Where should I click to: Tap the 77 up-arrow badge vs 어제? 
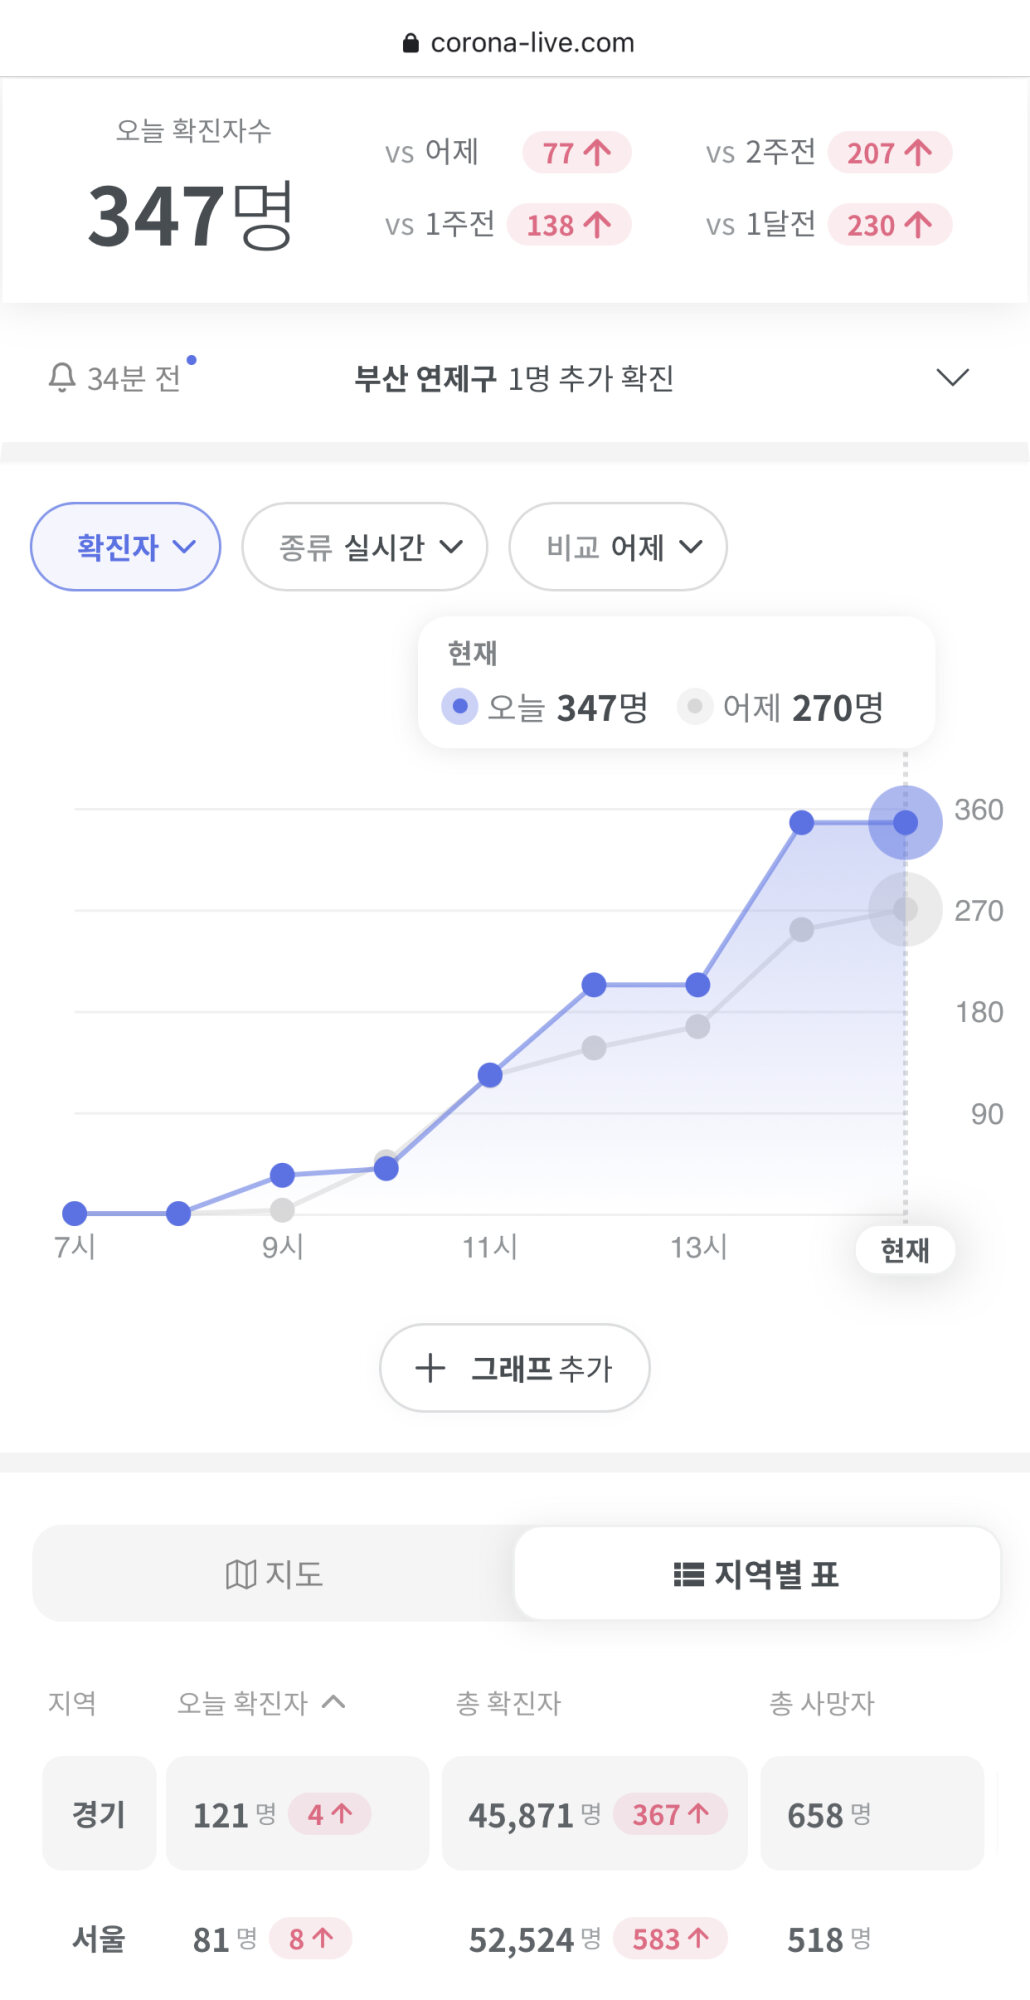[577, 153]
